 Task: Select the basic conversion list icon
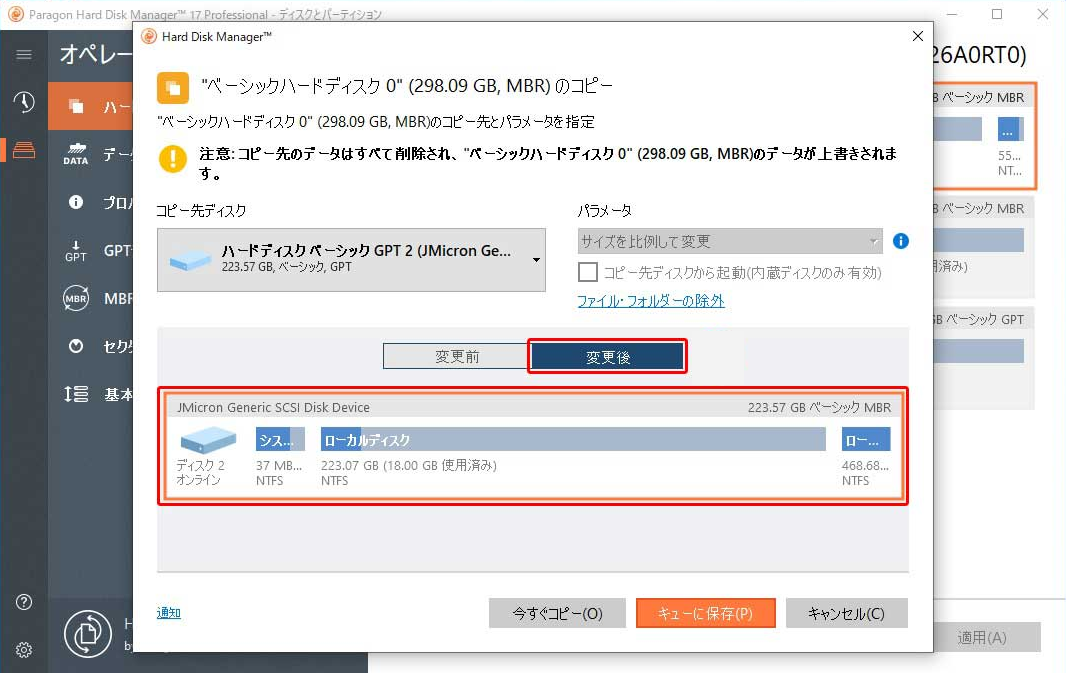(x=75, y=394)
